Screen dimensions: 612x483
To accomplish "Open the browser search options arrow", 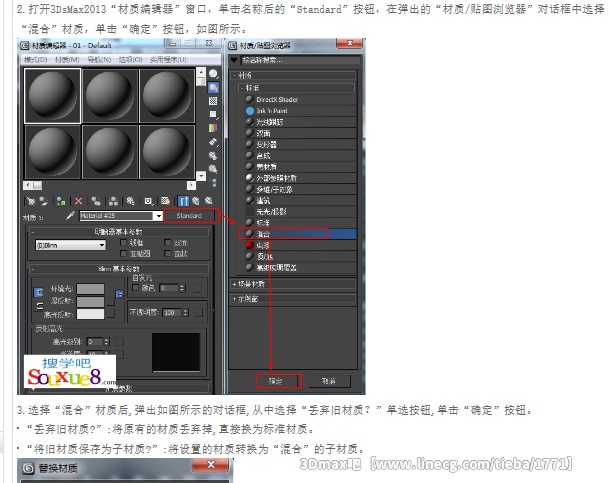I will pos(234,60).
